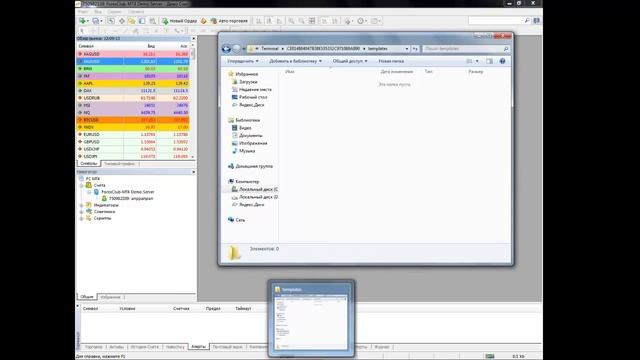640x360 pixels.
Task: Toggle the Navigator panel toolbar icon
Action: click(132, 20)
